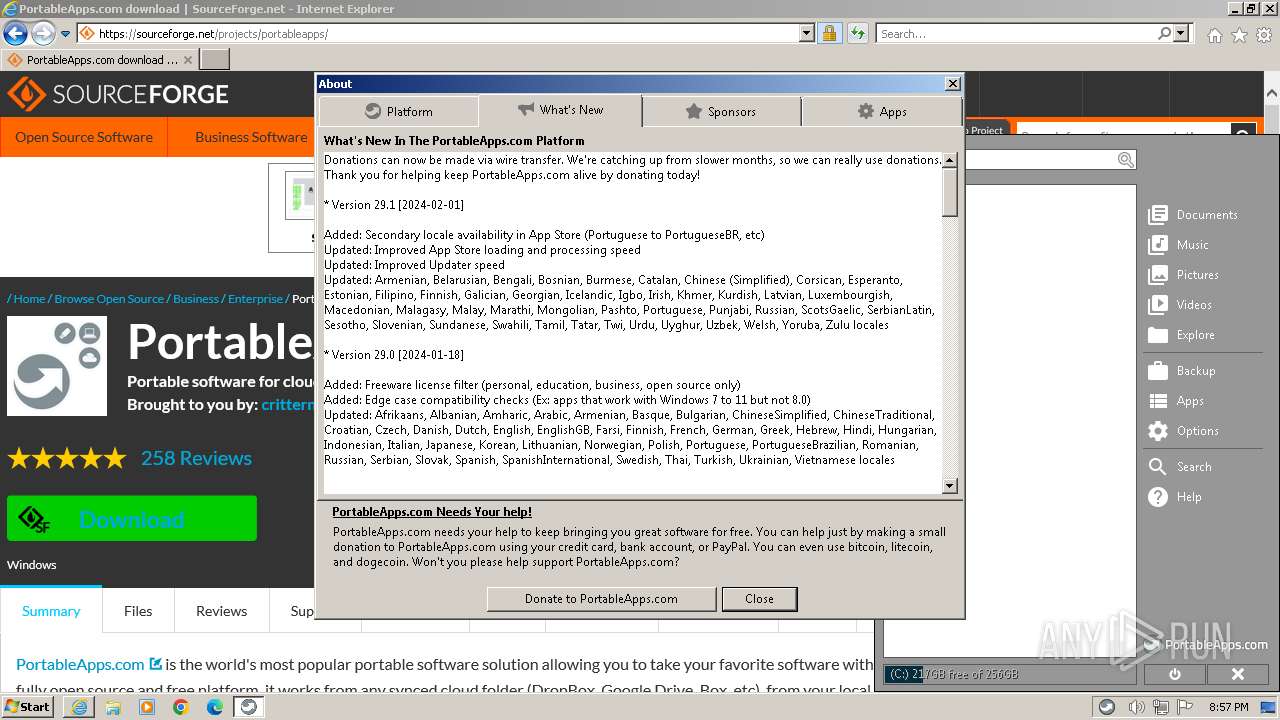Close the PortableApps menu with X button

(x=1237, y=674)
